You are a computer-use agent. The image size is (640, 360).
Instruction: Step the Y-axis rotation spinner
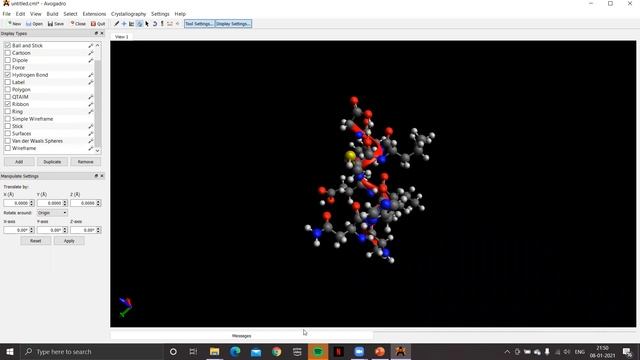[65, 230]
